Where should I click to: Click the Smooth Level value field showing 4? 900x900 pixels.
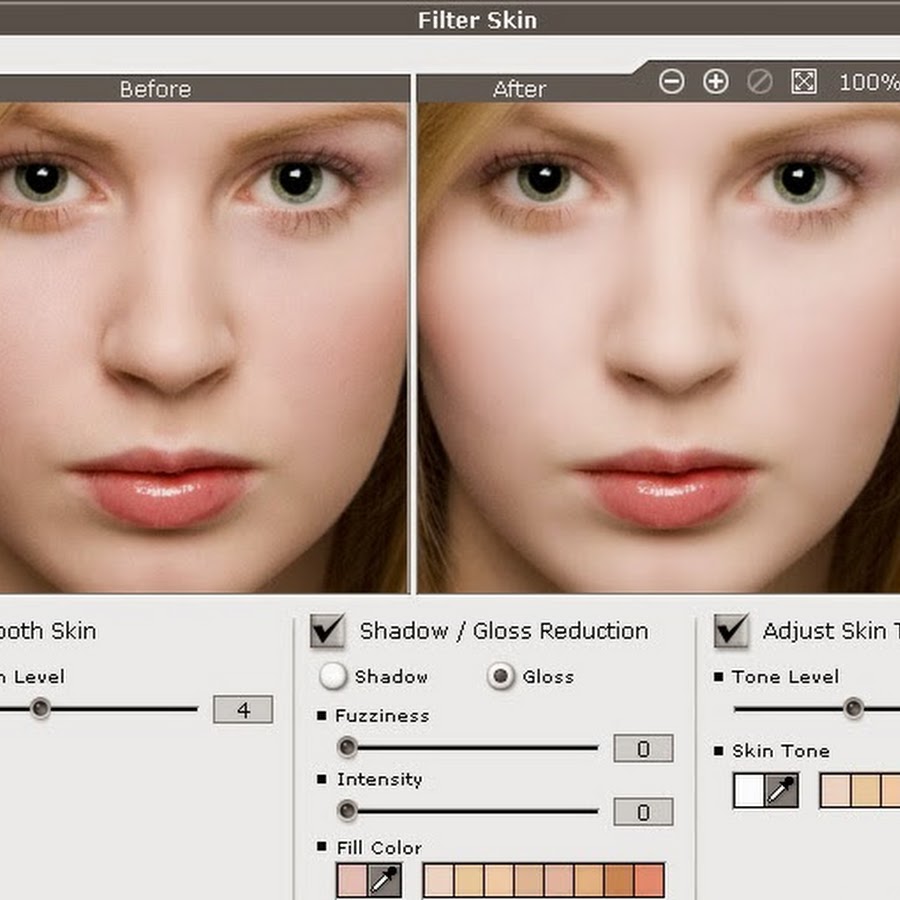(x=243, y=709)
